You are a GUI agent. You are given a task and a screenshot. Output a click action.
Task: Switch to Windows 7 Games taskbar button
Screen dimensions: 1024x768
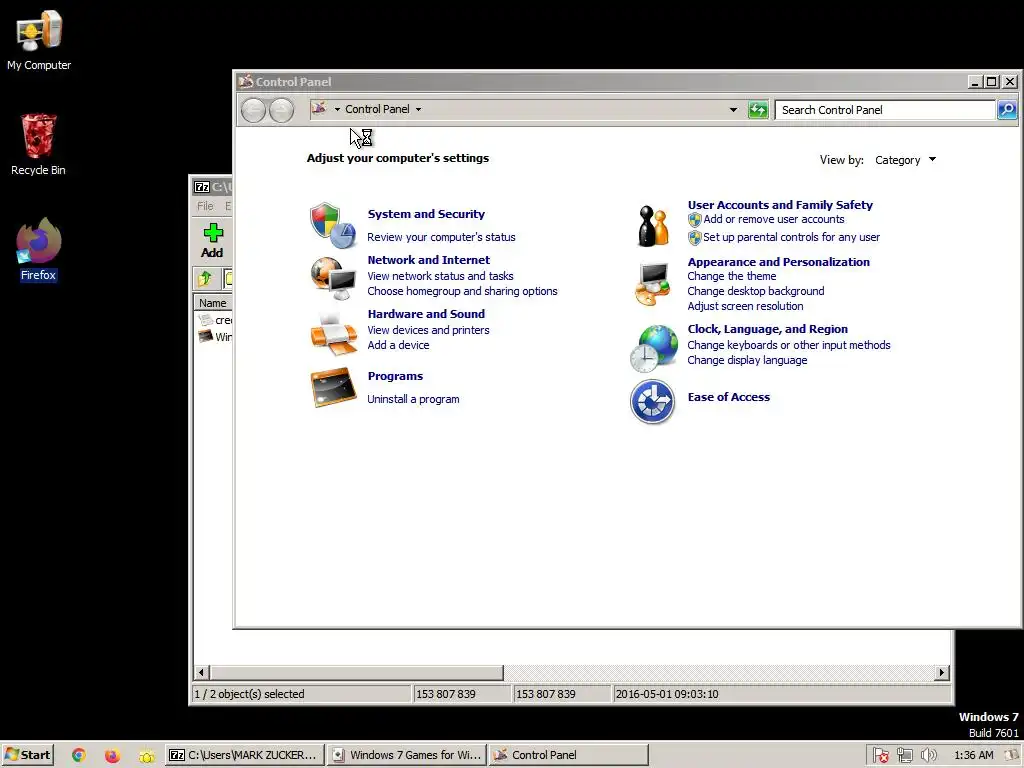[406, 755]
